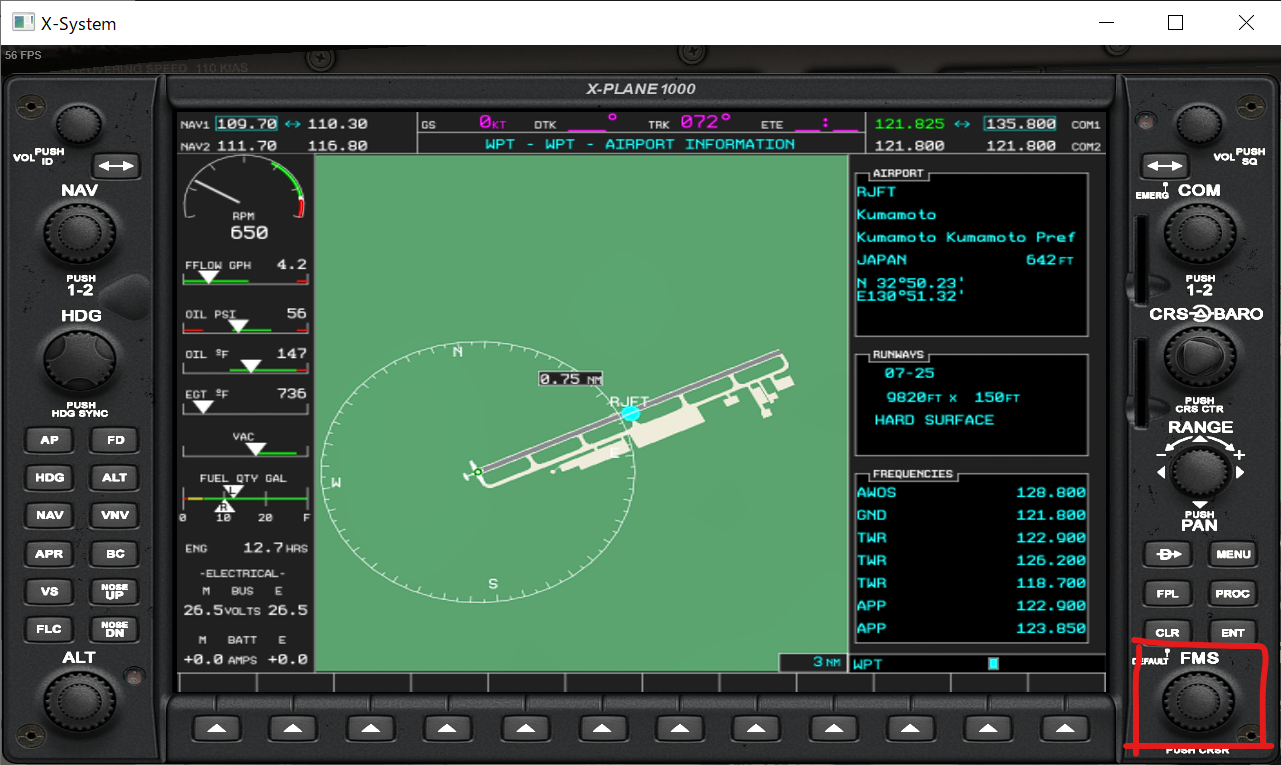Click the RANGE knob to activate pan
Screen dimensions: 1281x765
pos(1199,471)
